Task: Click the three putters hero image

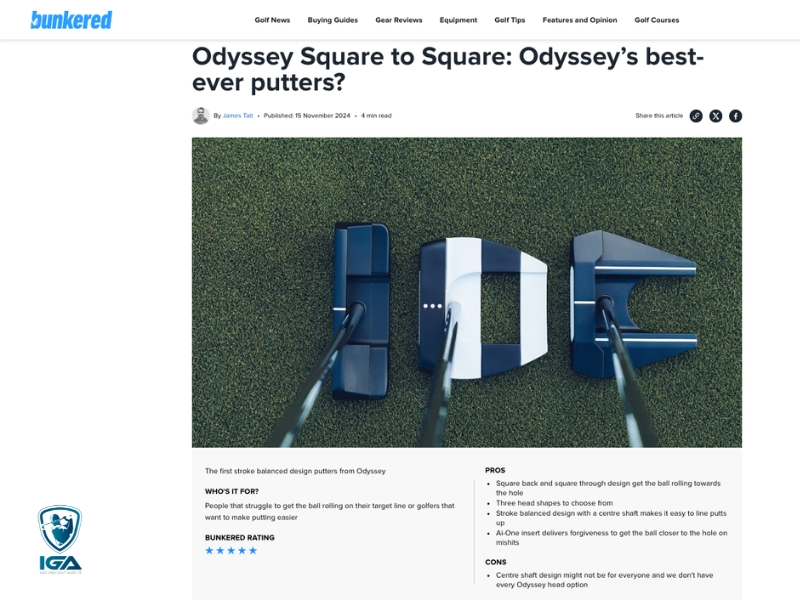Action: click(x=467, y=292)
